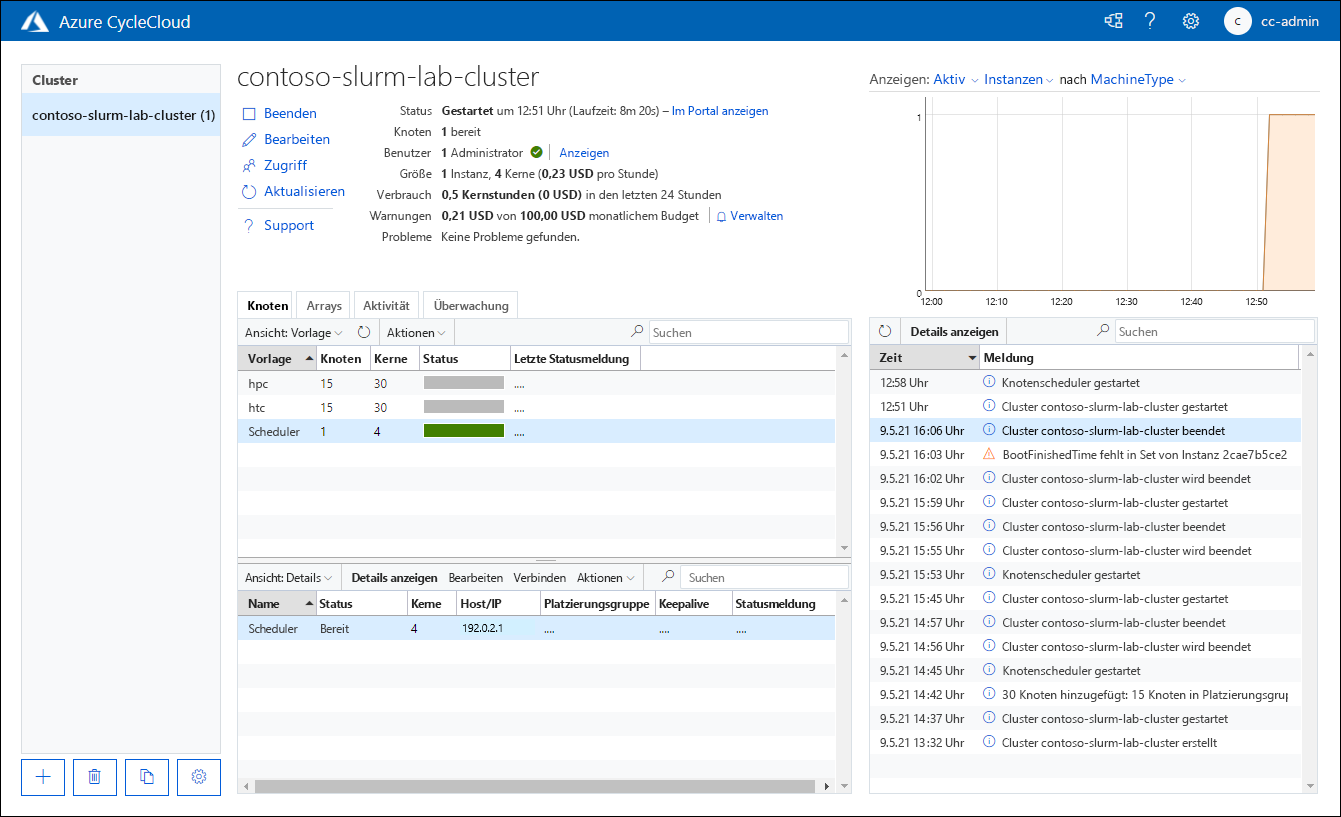1341x817 pixels.
Task: Open the Im Portal anzeigen link
Action: [719, 111]
